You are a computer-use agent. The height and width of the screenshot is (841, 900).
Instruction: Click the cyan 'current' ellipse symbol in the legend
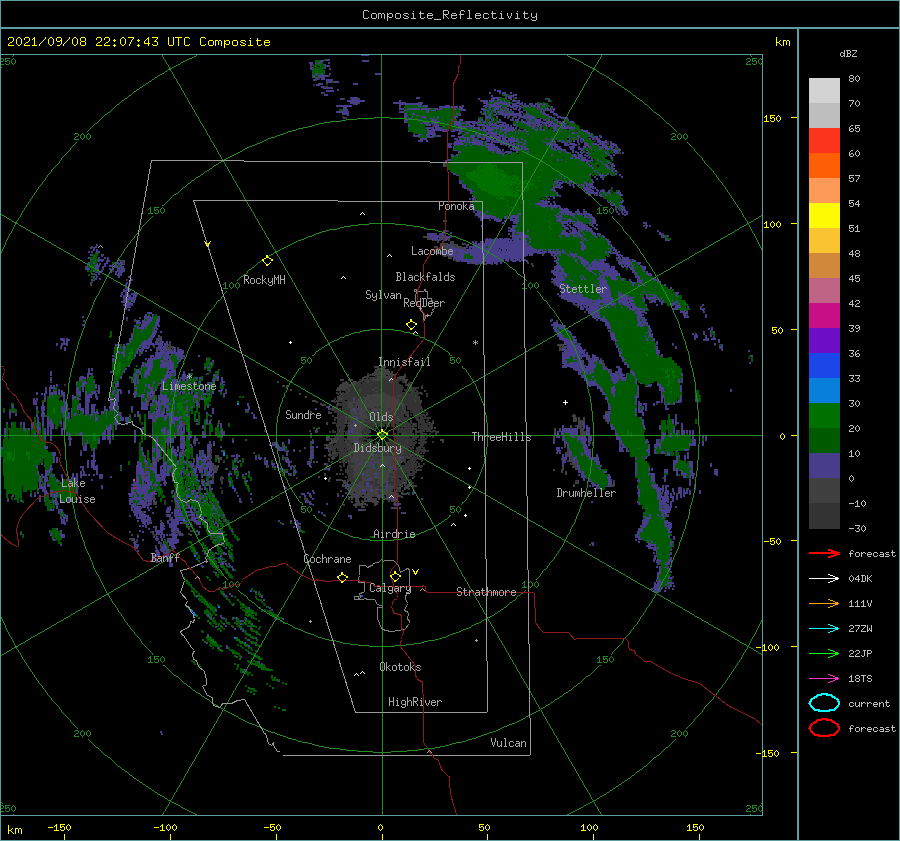point(824,703)
